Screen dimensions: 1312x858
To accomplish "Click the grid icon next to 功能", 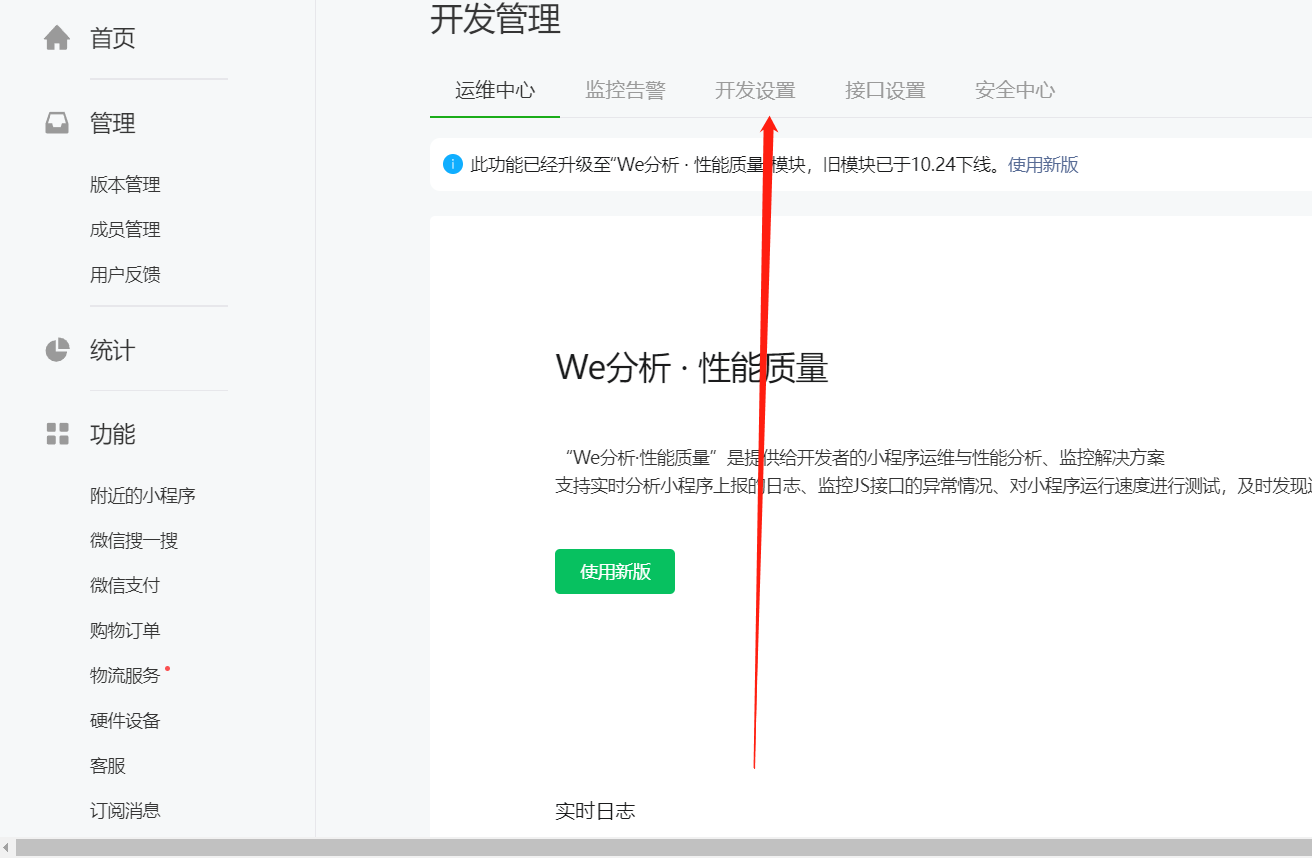I will tap(57, 434).
